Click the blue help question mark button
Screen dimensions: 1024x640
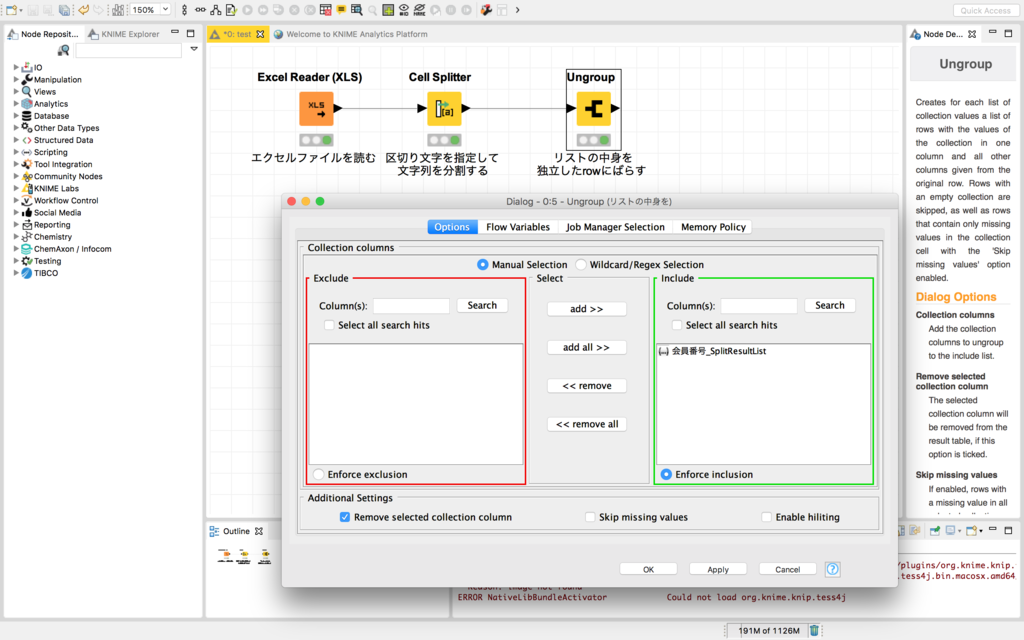833,569
